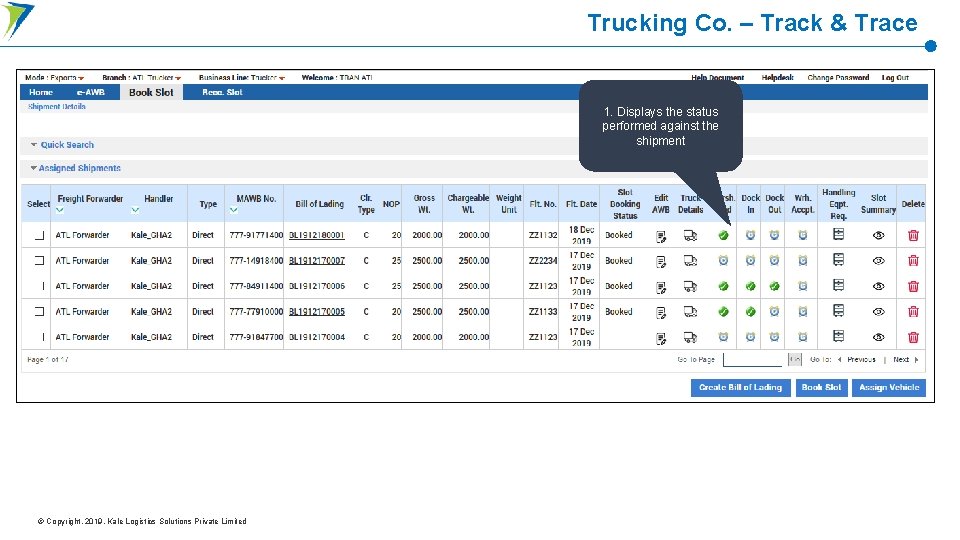Open Help Document menu link
960x540 pixels.
pyautogui.click(x=718, y=78)
